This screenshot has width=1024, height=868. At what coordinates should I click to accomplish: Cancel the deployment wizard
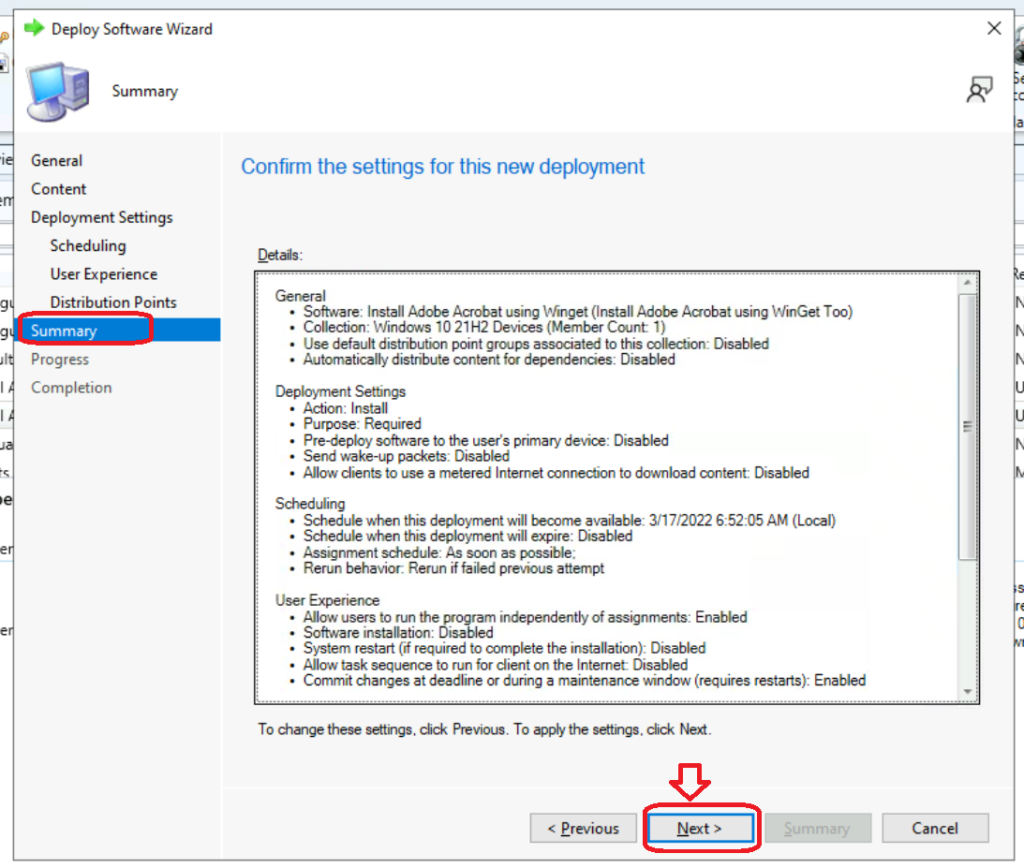(x=935, y=828)
